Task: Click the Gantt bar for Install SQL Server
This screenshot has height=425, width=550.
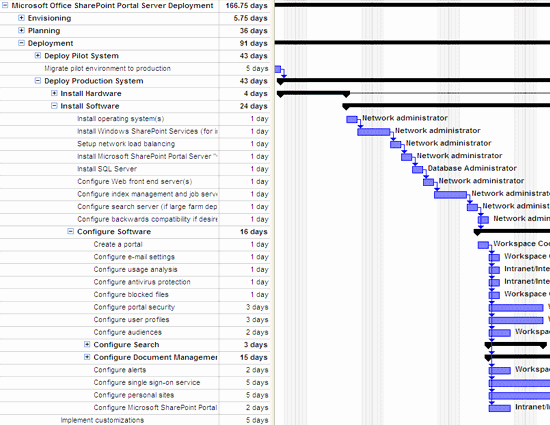Action: point(417,170)
